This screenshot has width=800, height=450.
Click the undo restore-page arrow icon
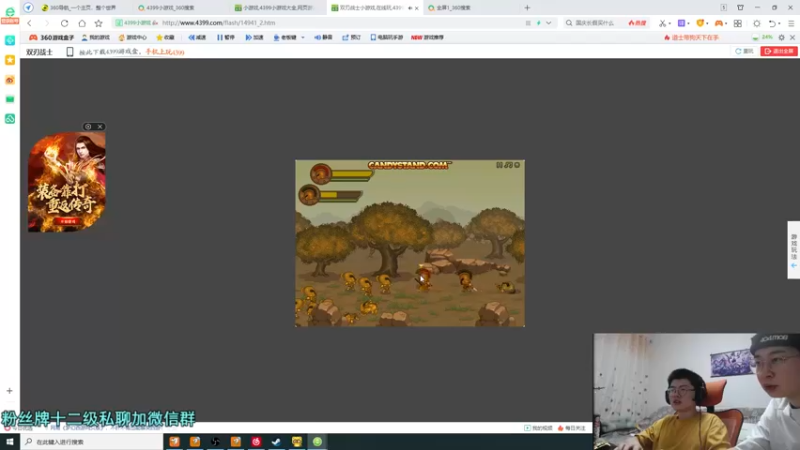point(772,23)
